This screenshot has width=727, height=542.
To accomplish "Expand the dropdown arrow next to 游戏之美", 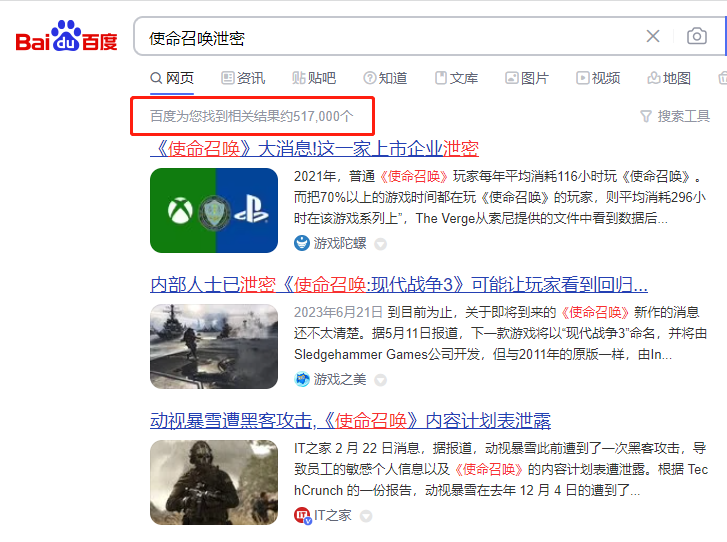I will [381, 380].
